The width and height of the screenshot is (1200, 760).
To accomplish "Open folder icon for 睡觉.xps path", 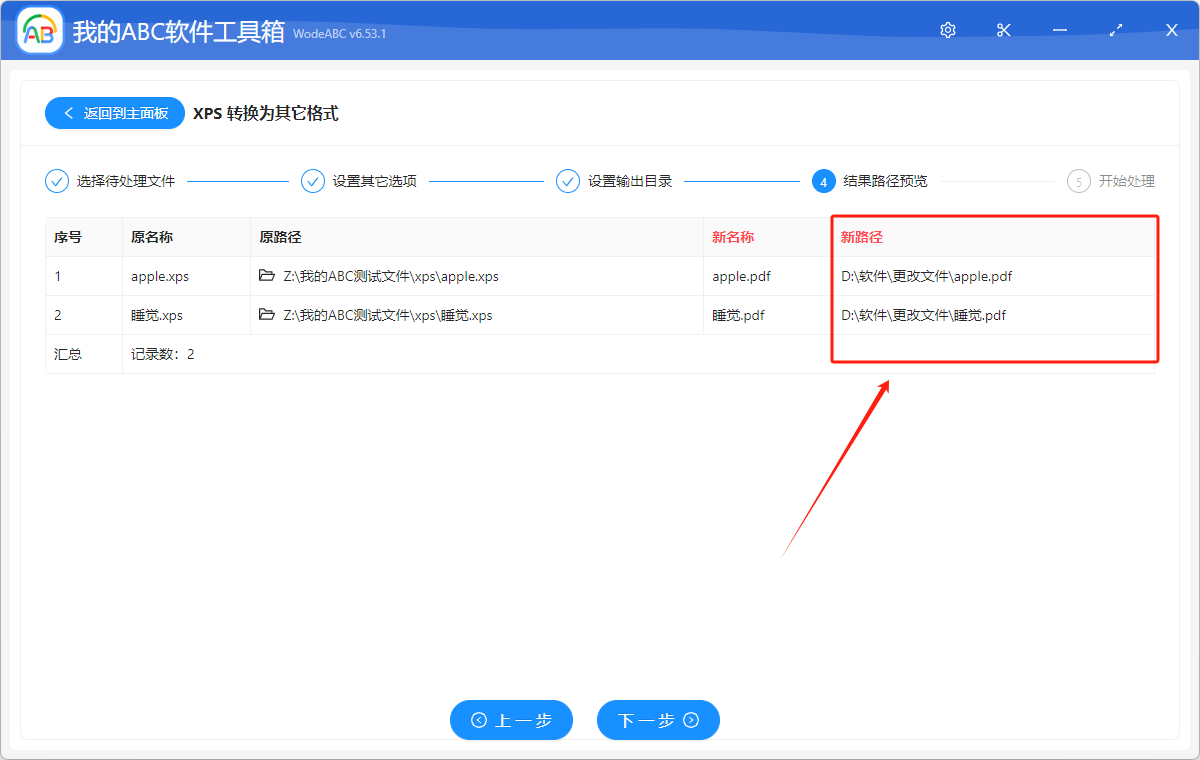I will pos(266,315).
